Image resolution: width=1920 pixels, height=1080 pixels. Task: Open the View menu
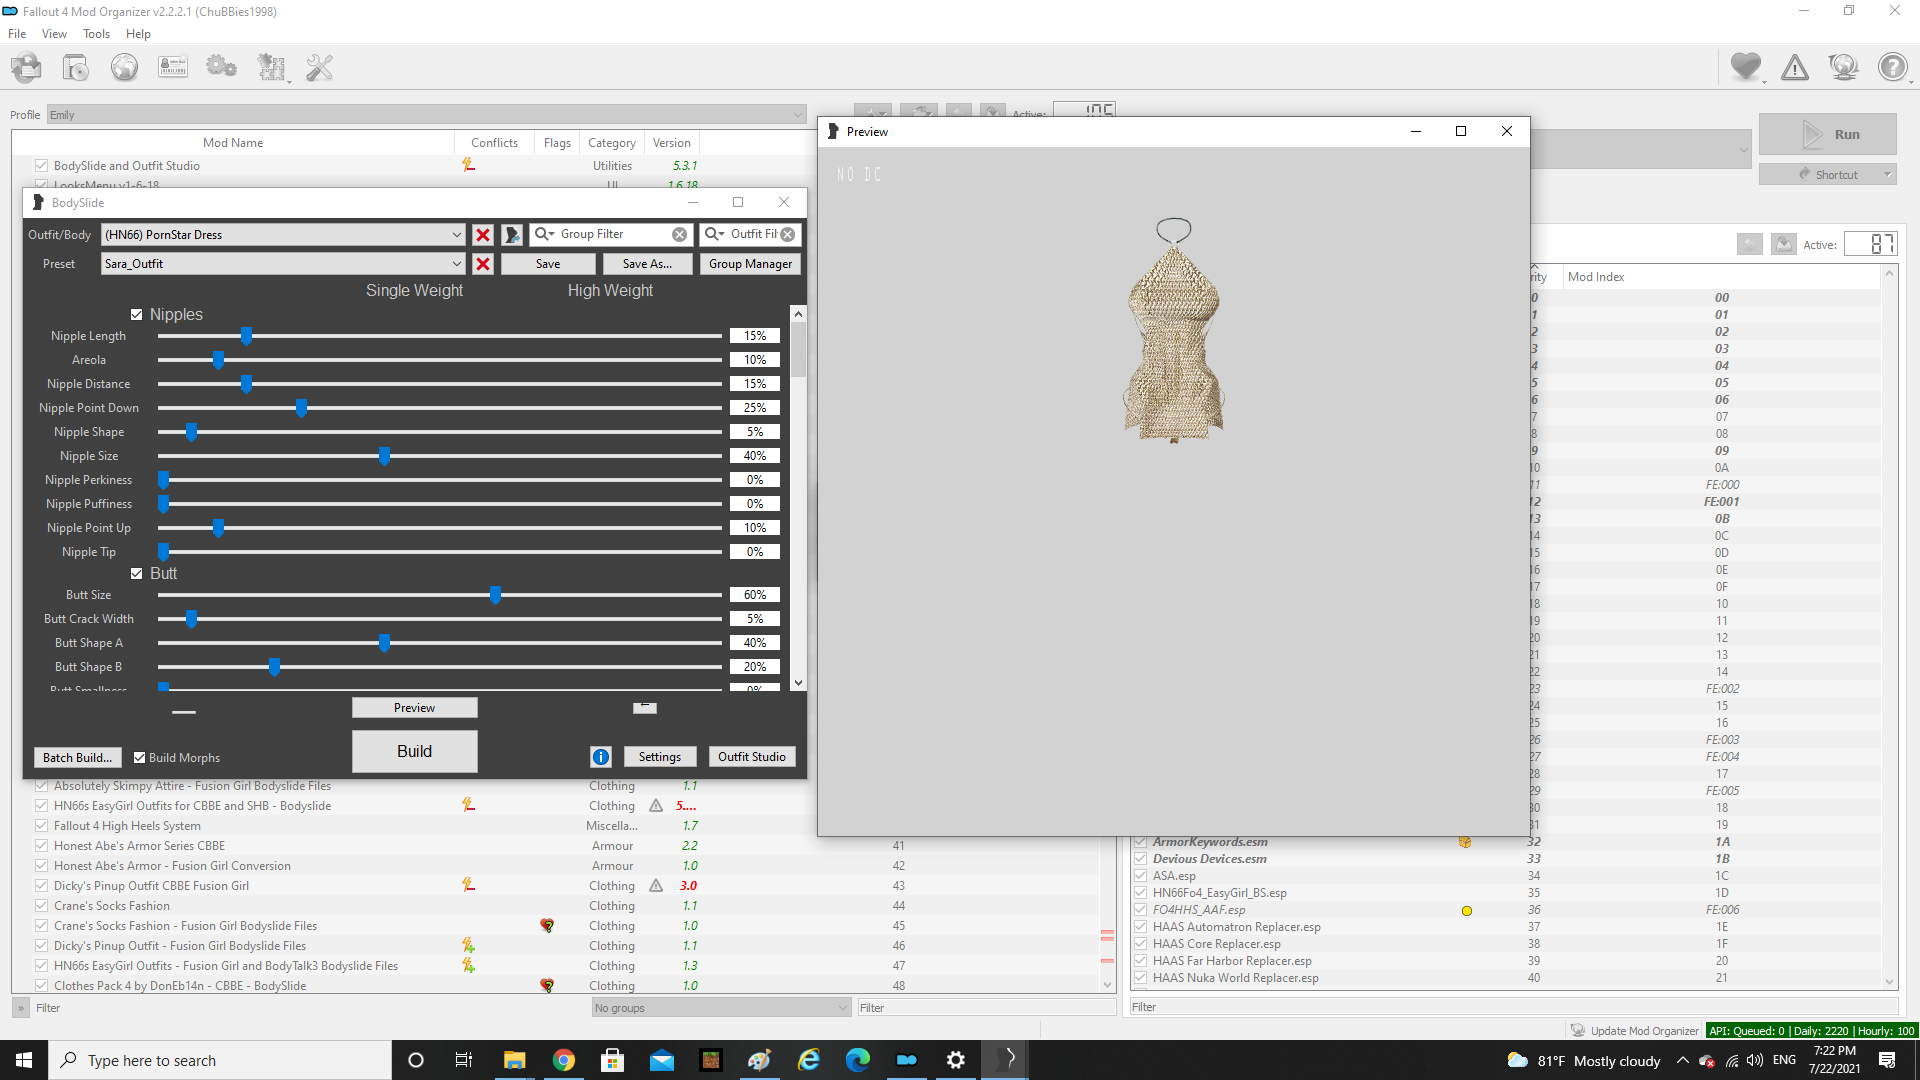[x=54, y=34]
